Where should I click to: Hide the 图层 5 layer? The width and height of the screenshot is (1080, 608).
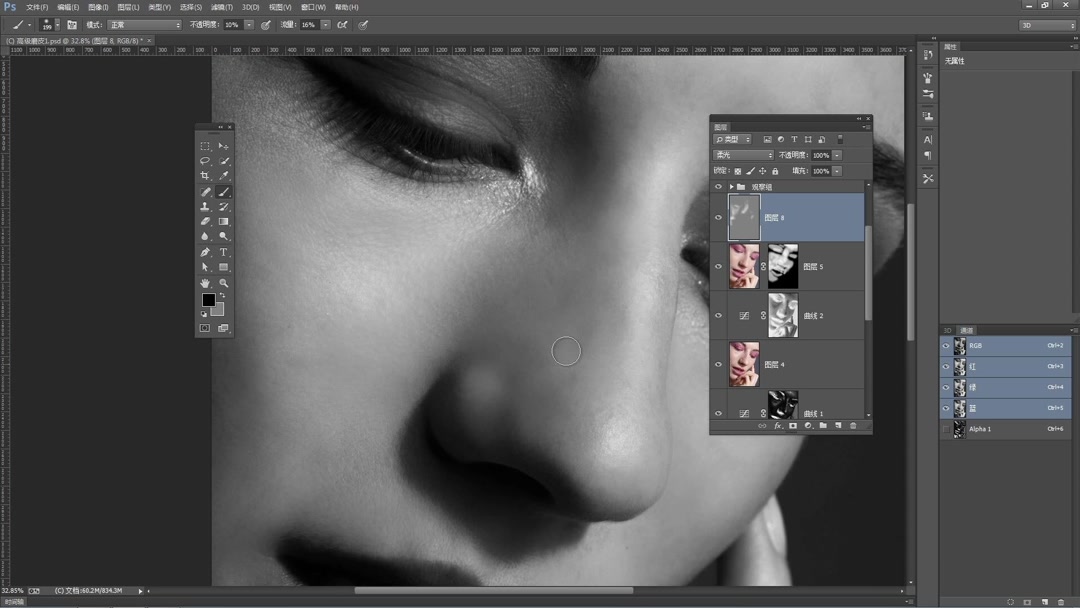tap(718, 266)
